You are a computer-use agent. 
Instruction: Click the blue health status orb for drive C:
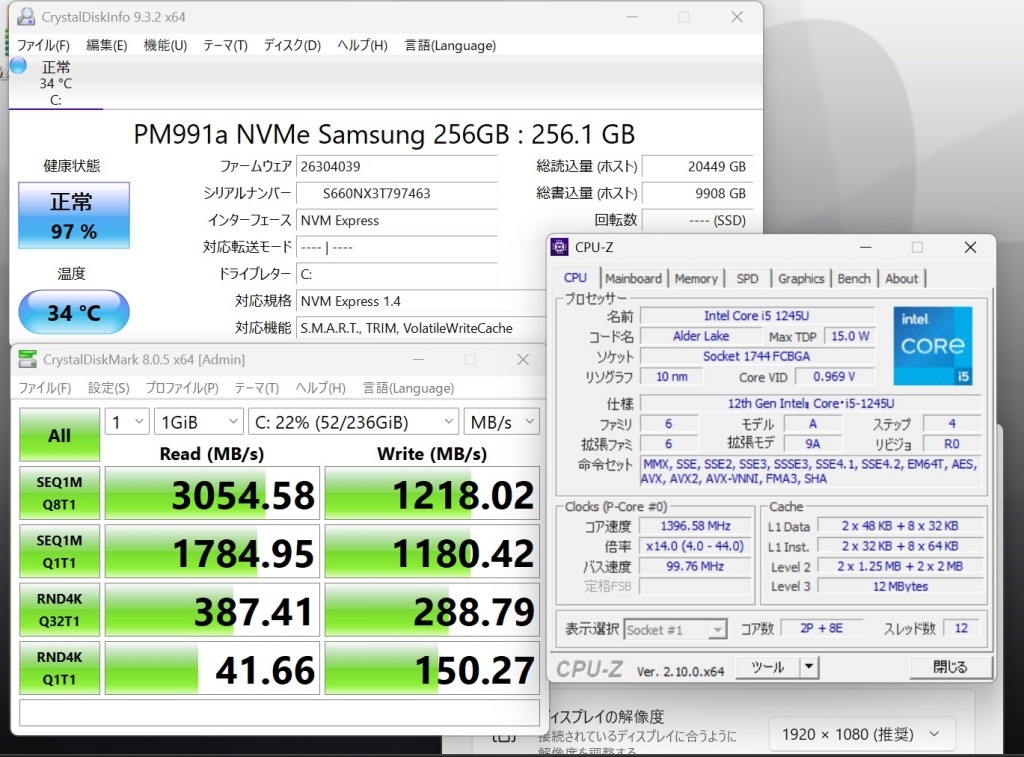tap(18, 65)
